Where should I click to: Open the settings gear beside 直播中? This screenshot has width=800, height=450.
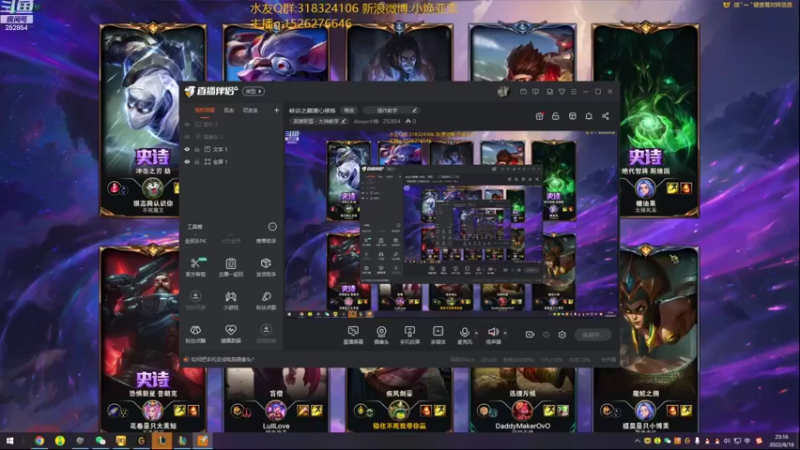tap(562, 335)
